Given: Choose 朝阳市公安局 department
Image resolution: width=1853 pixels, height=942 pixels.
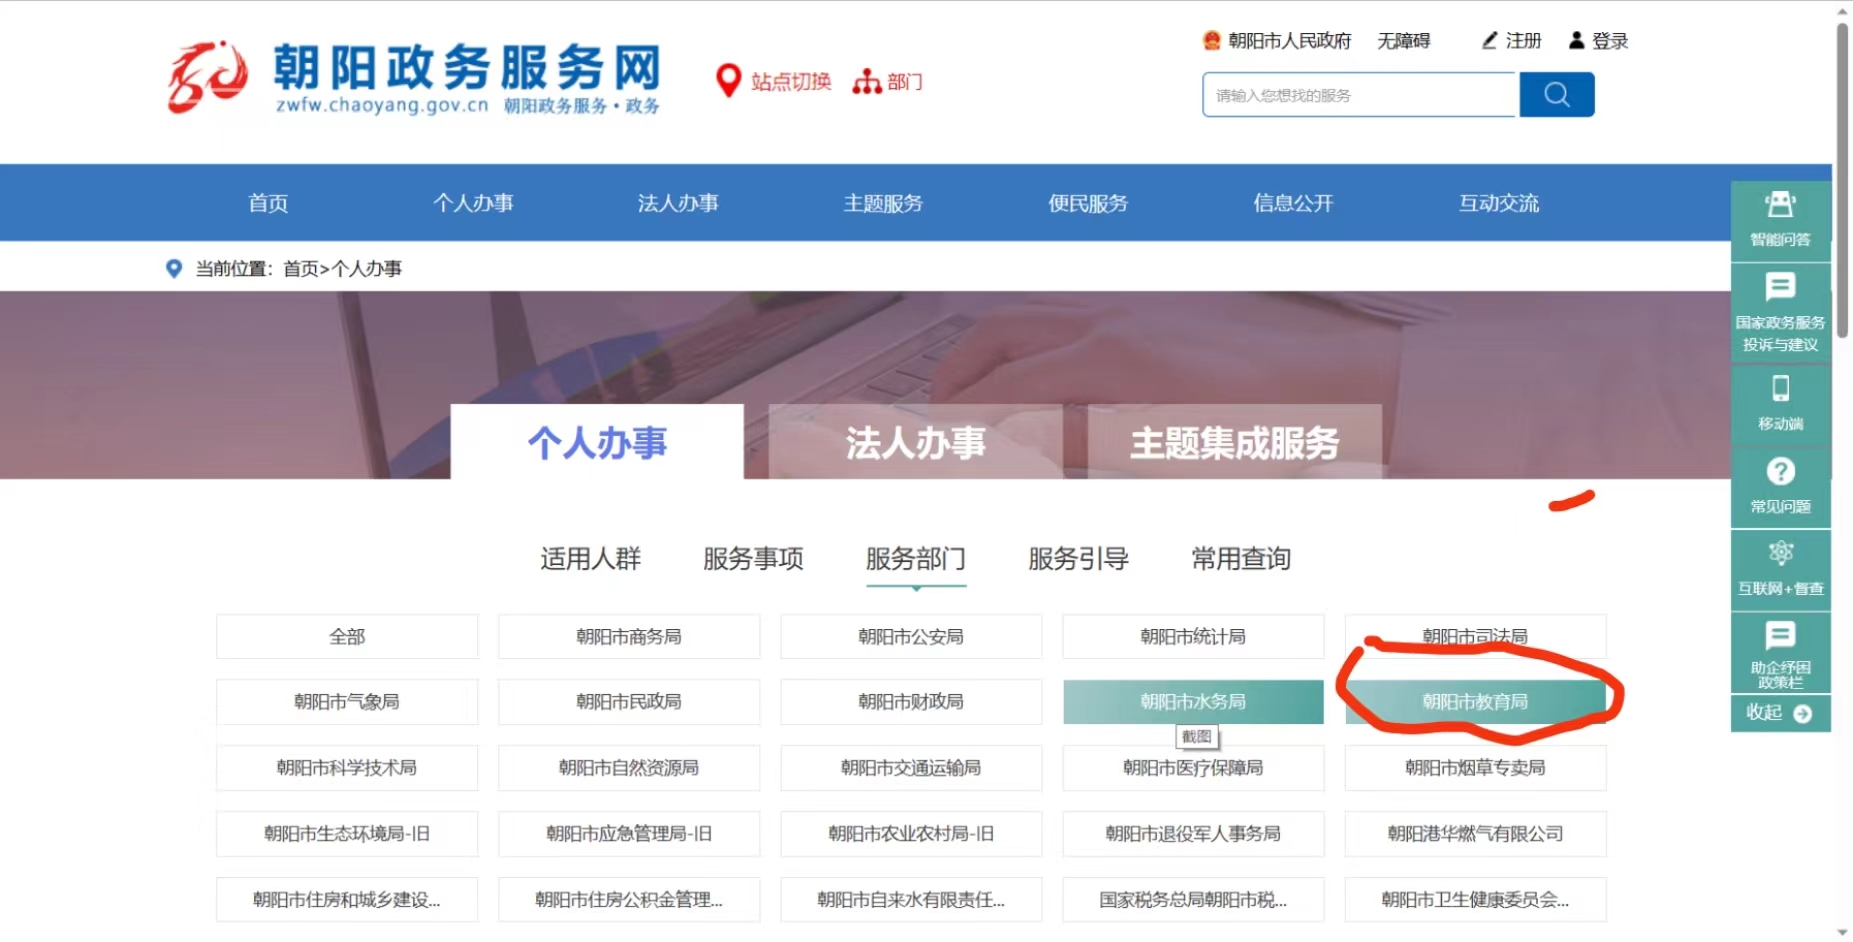Looking at the screenshot, I should [911, 637].
